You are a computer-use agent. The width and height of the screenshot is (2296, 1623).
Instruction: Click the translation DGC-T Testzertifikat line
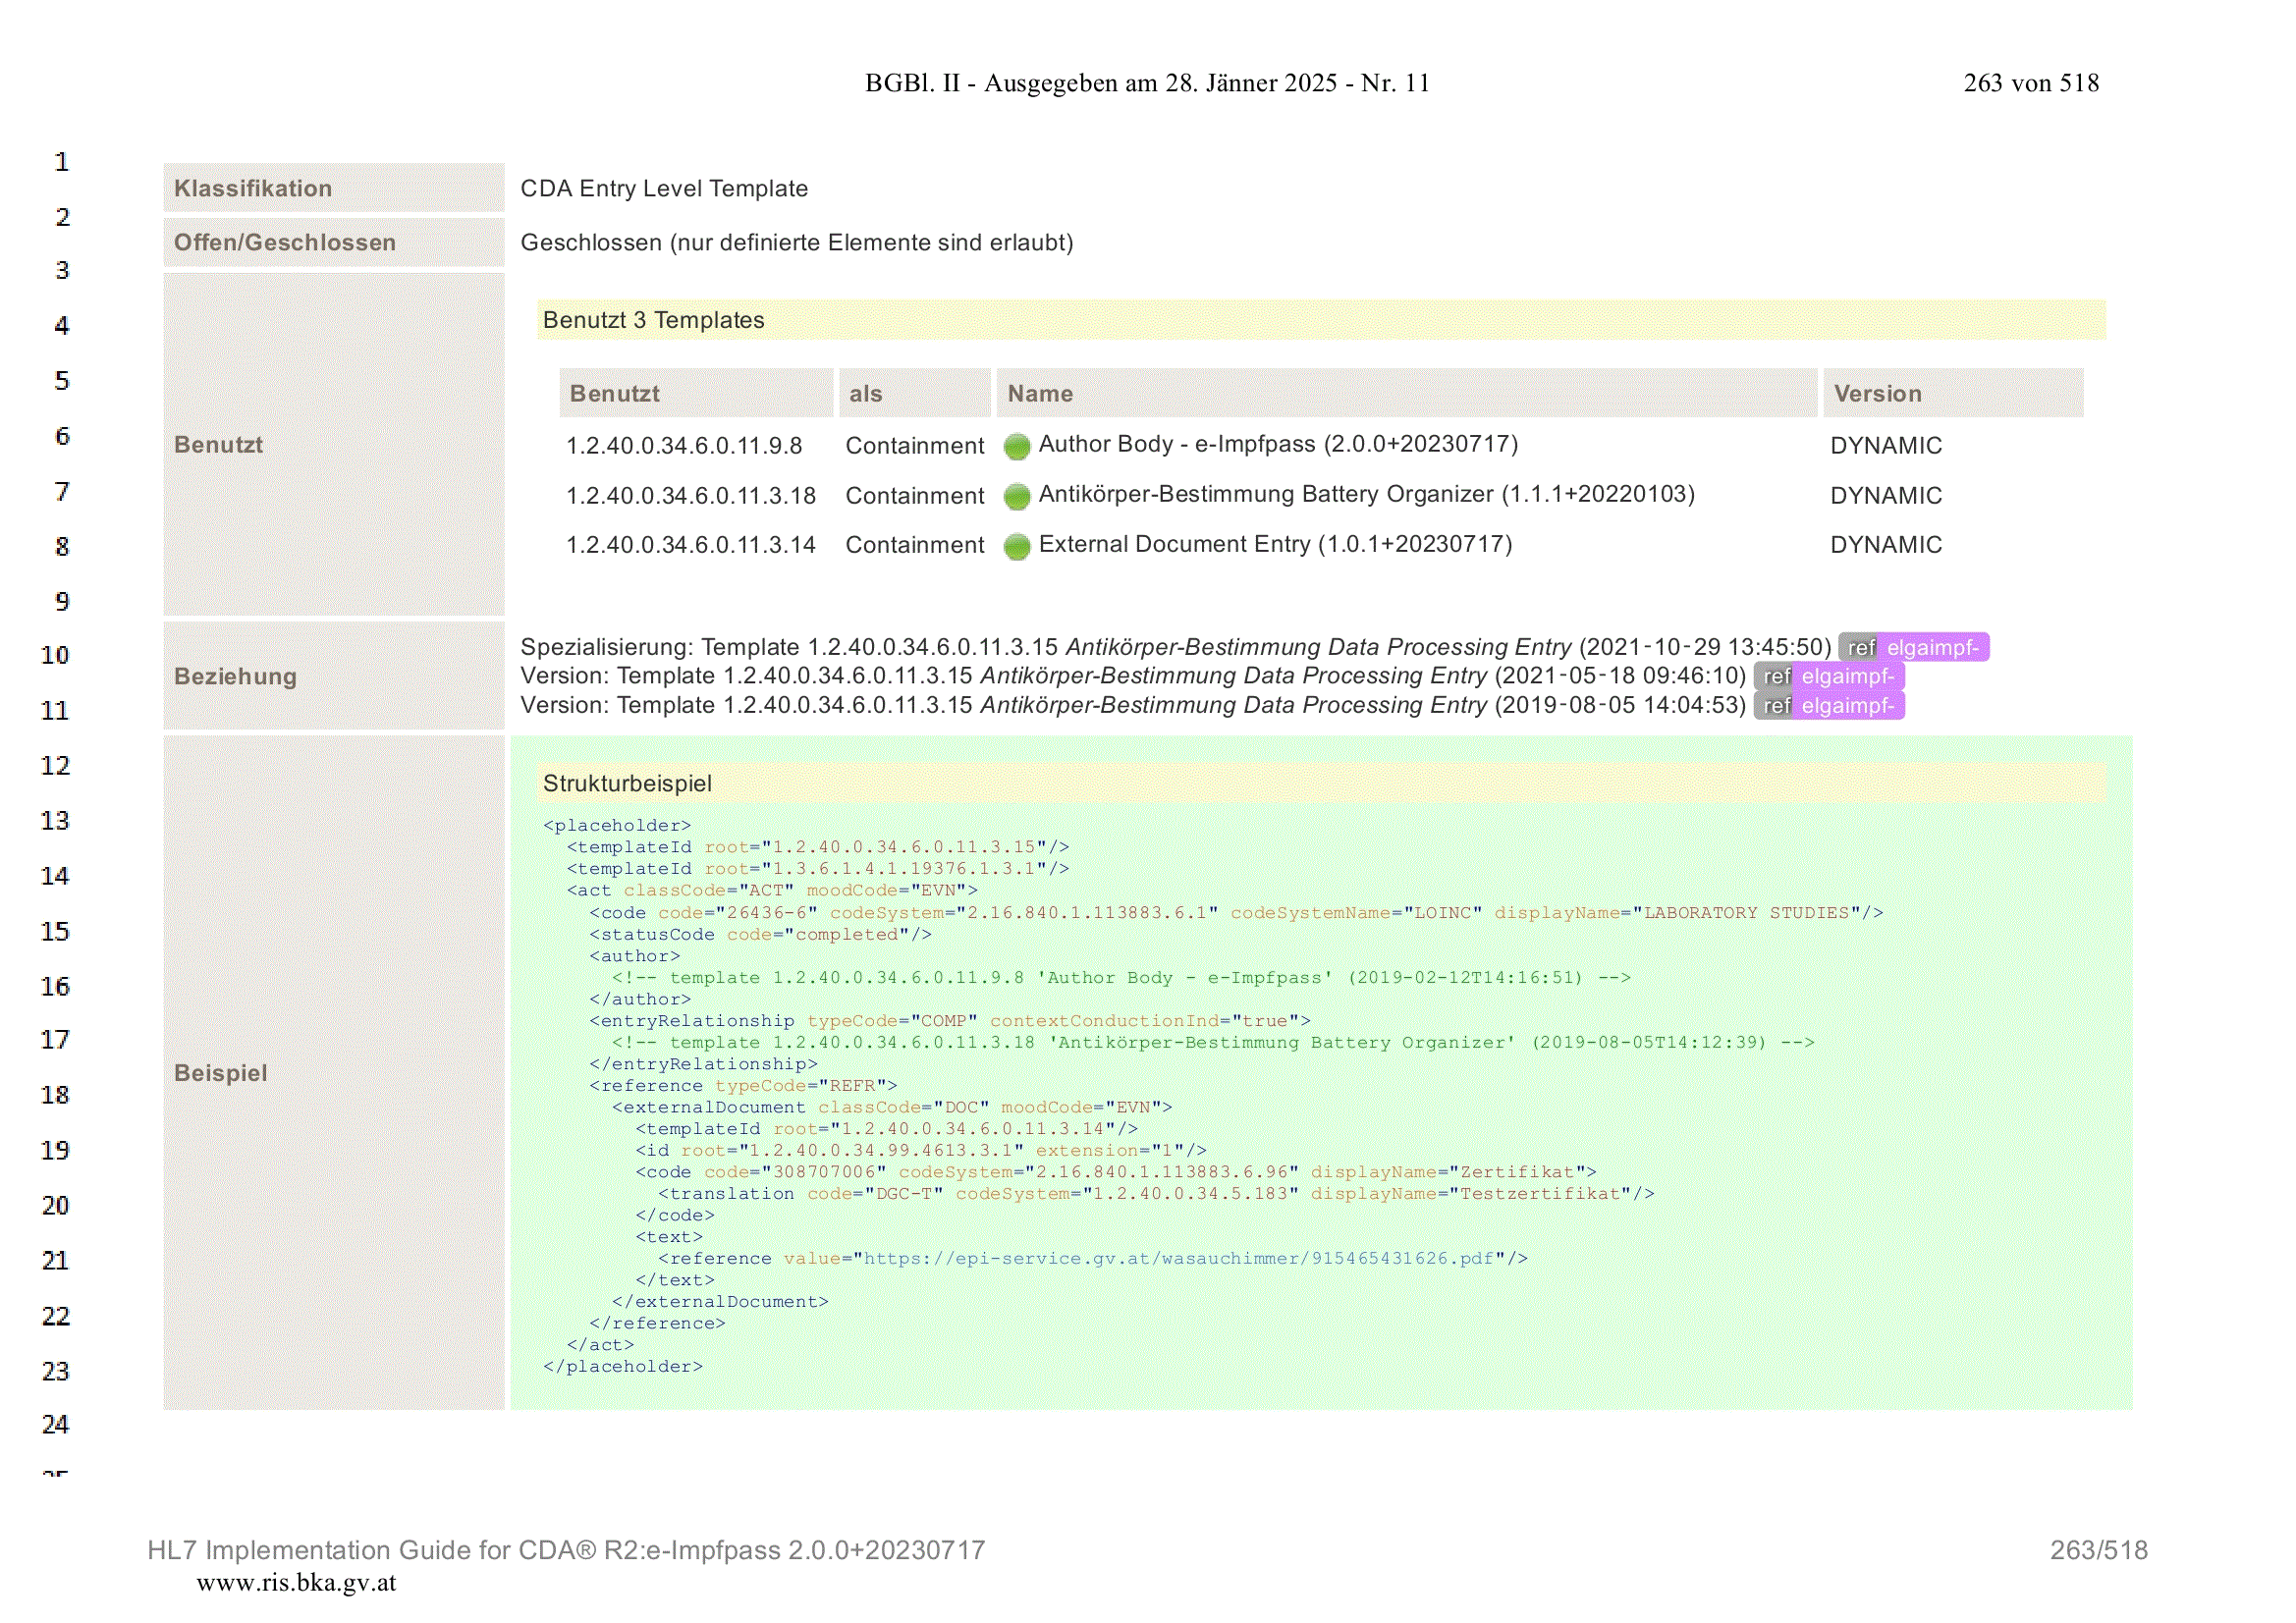point(1156,1193)
